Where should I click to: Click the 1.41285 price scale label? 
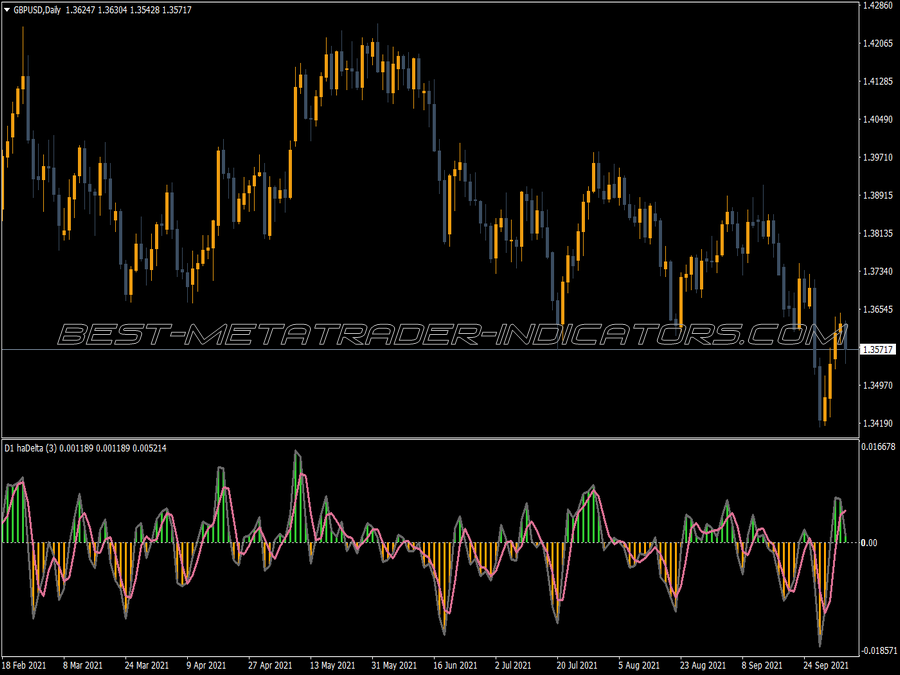click(x=878, y=82)
